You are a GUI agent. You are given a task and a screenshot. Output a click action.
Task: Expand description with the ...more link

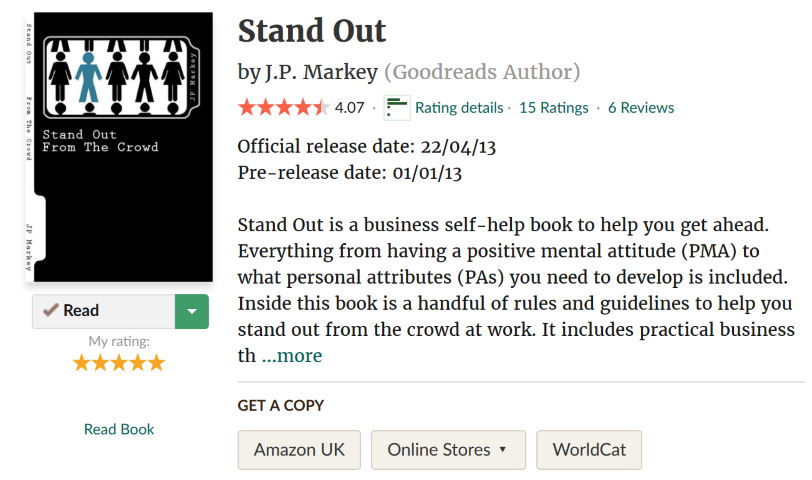point(292,356)
